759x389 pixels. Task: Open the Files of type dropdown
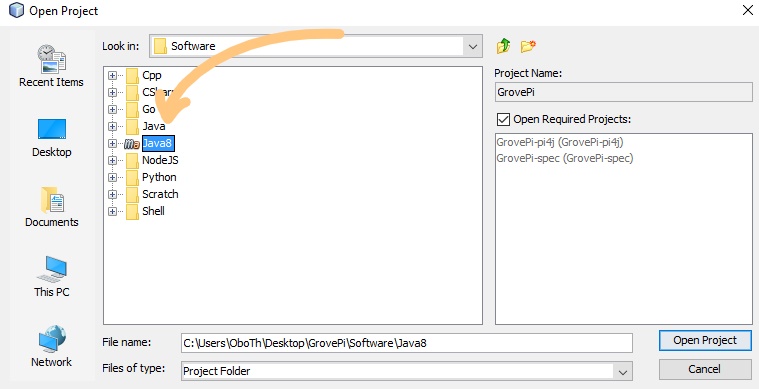(622, 372)
